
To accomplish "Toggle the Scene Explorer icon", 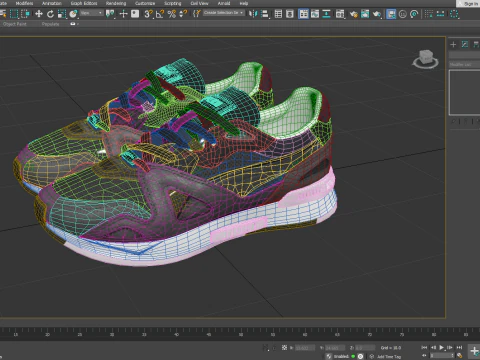I will pyautogui.click(x=278, y=14).
